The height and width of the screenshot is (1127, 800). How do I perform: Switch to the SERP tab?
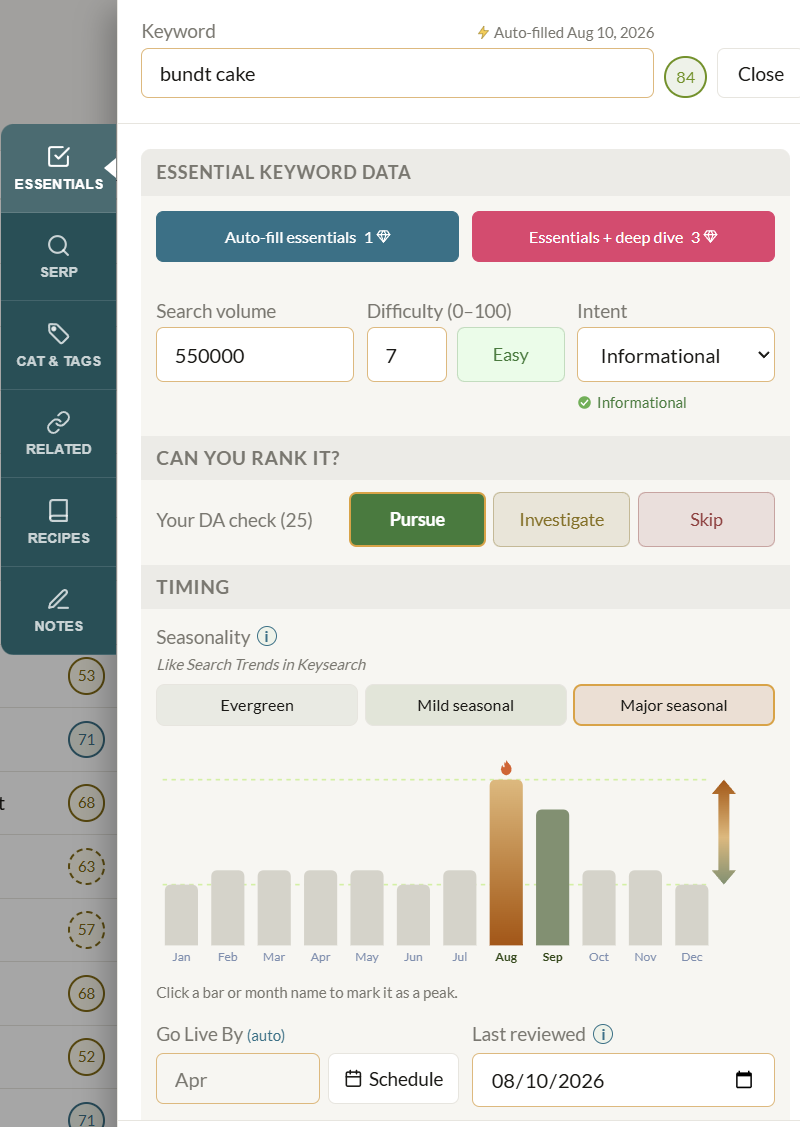tap(58, 257)
